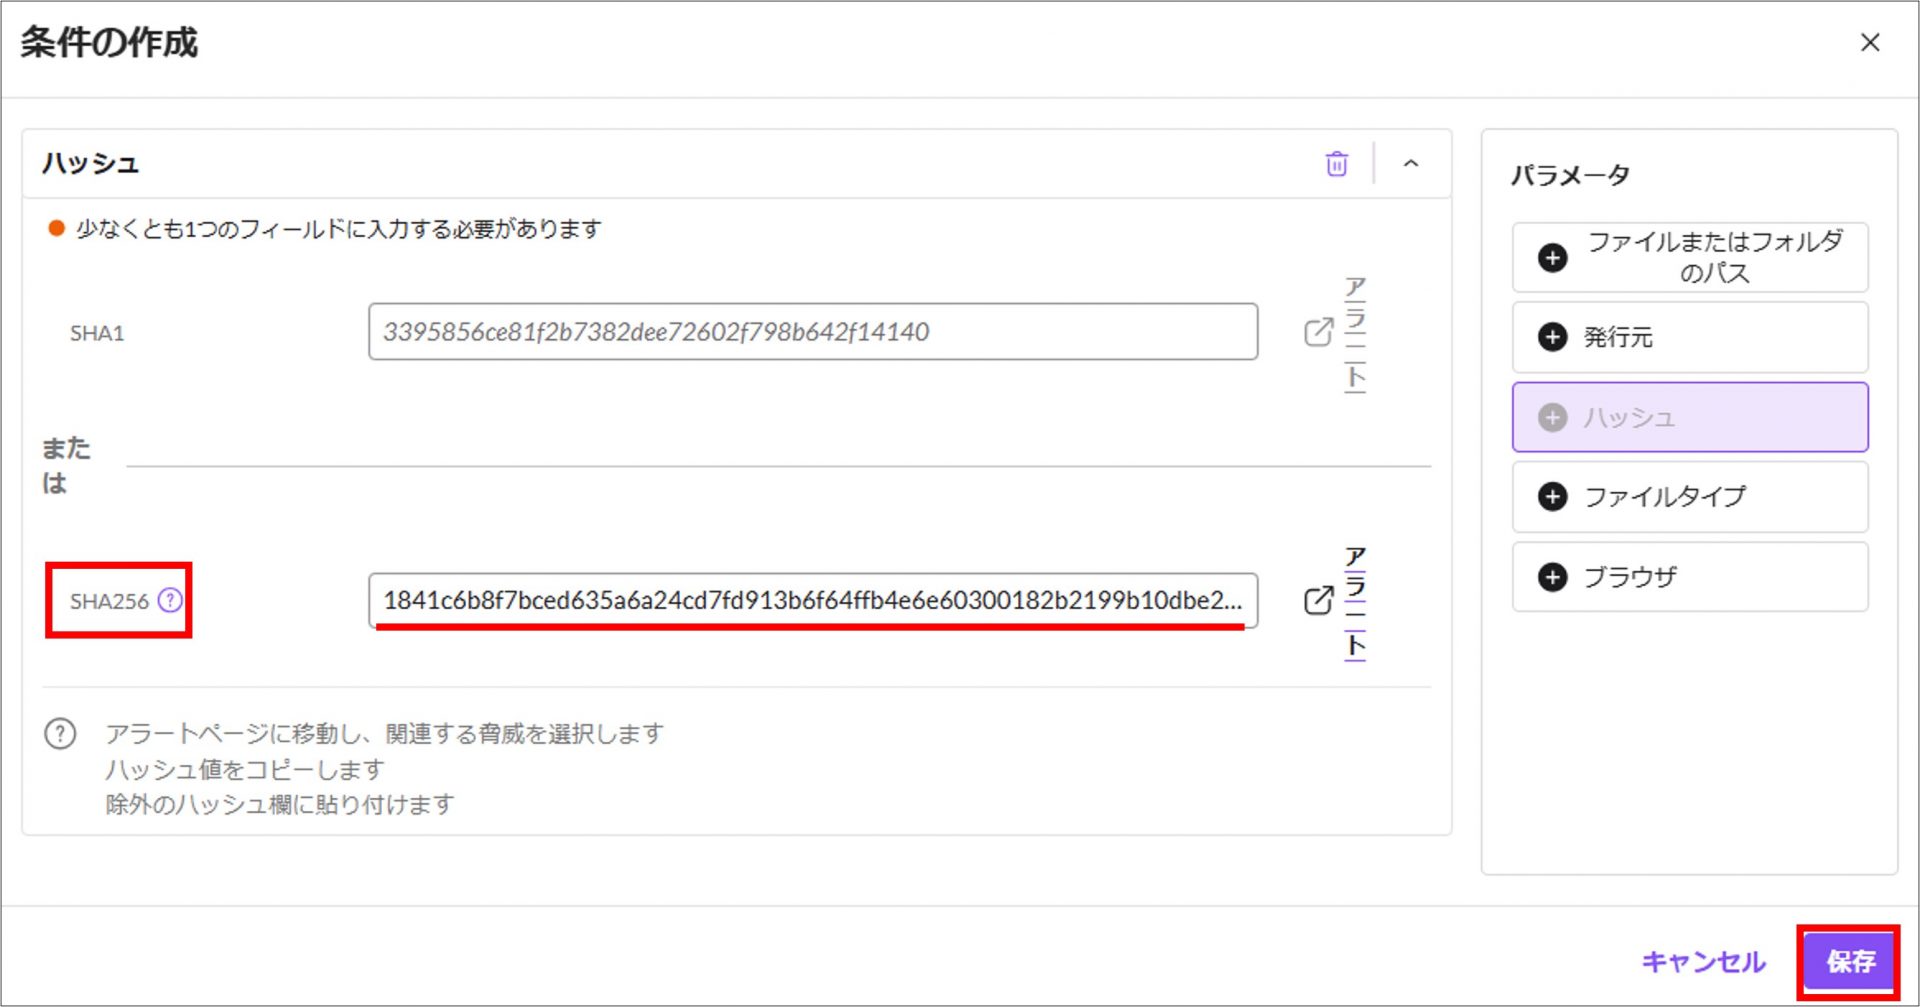1920x1007 pixels.
Task: Click the SHA1 hash input field
Action: (812, 332)
